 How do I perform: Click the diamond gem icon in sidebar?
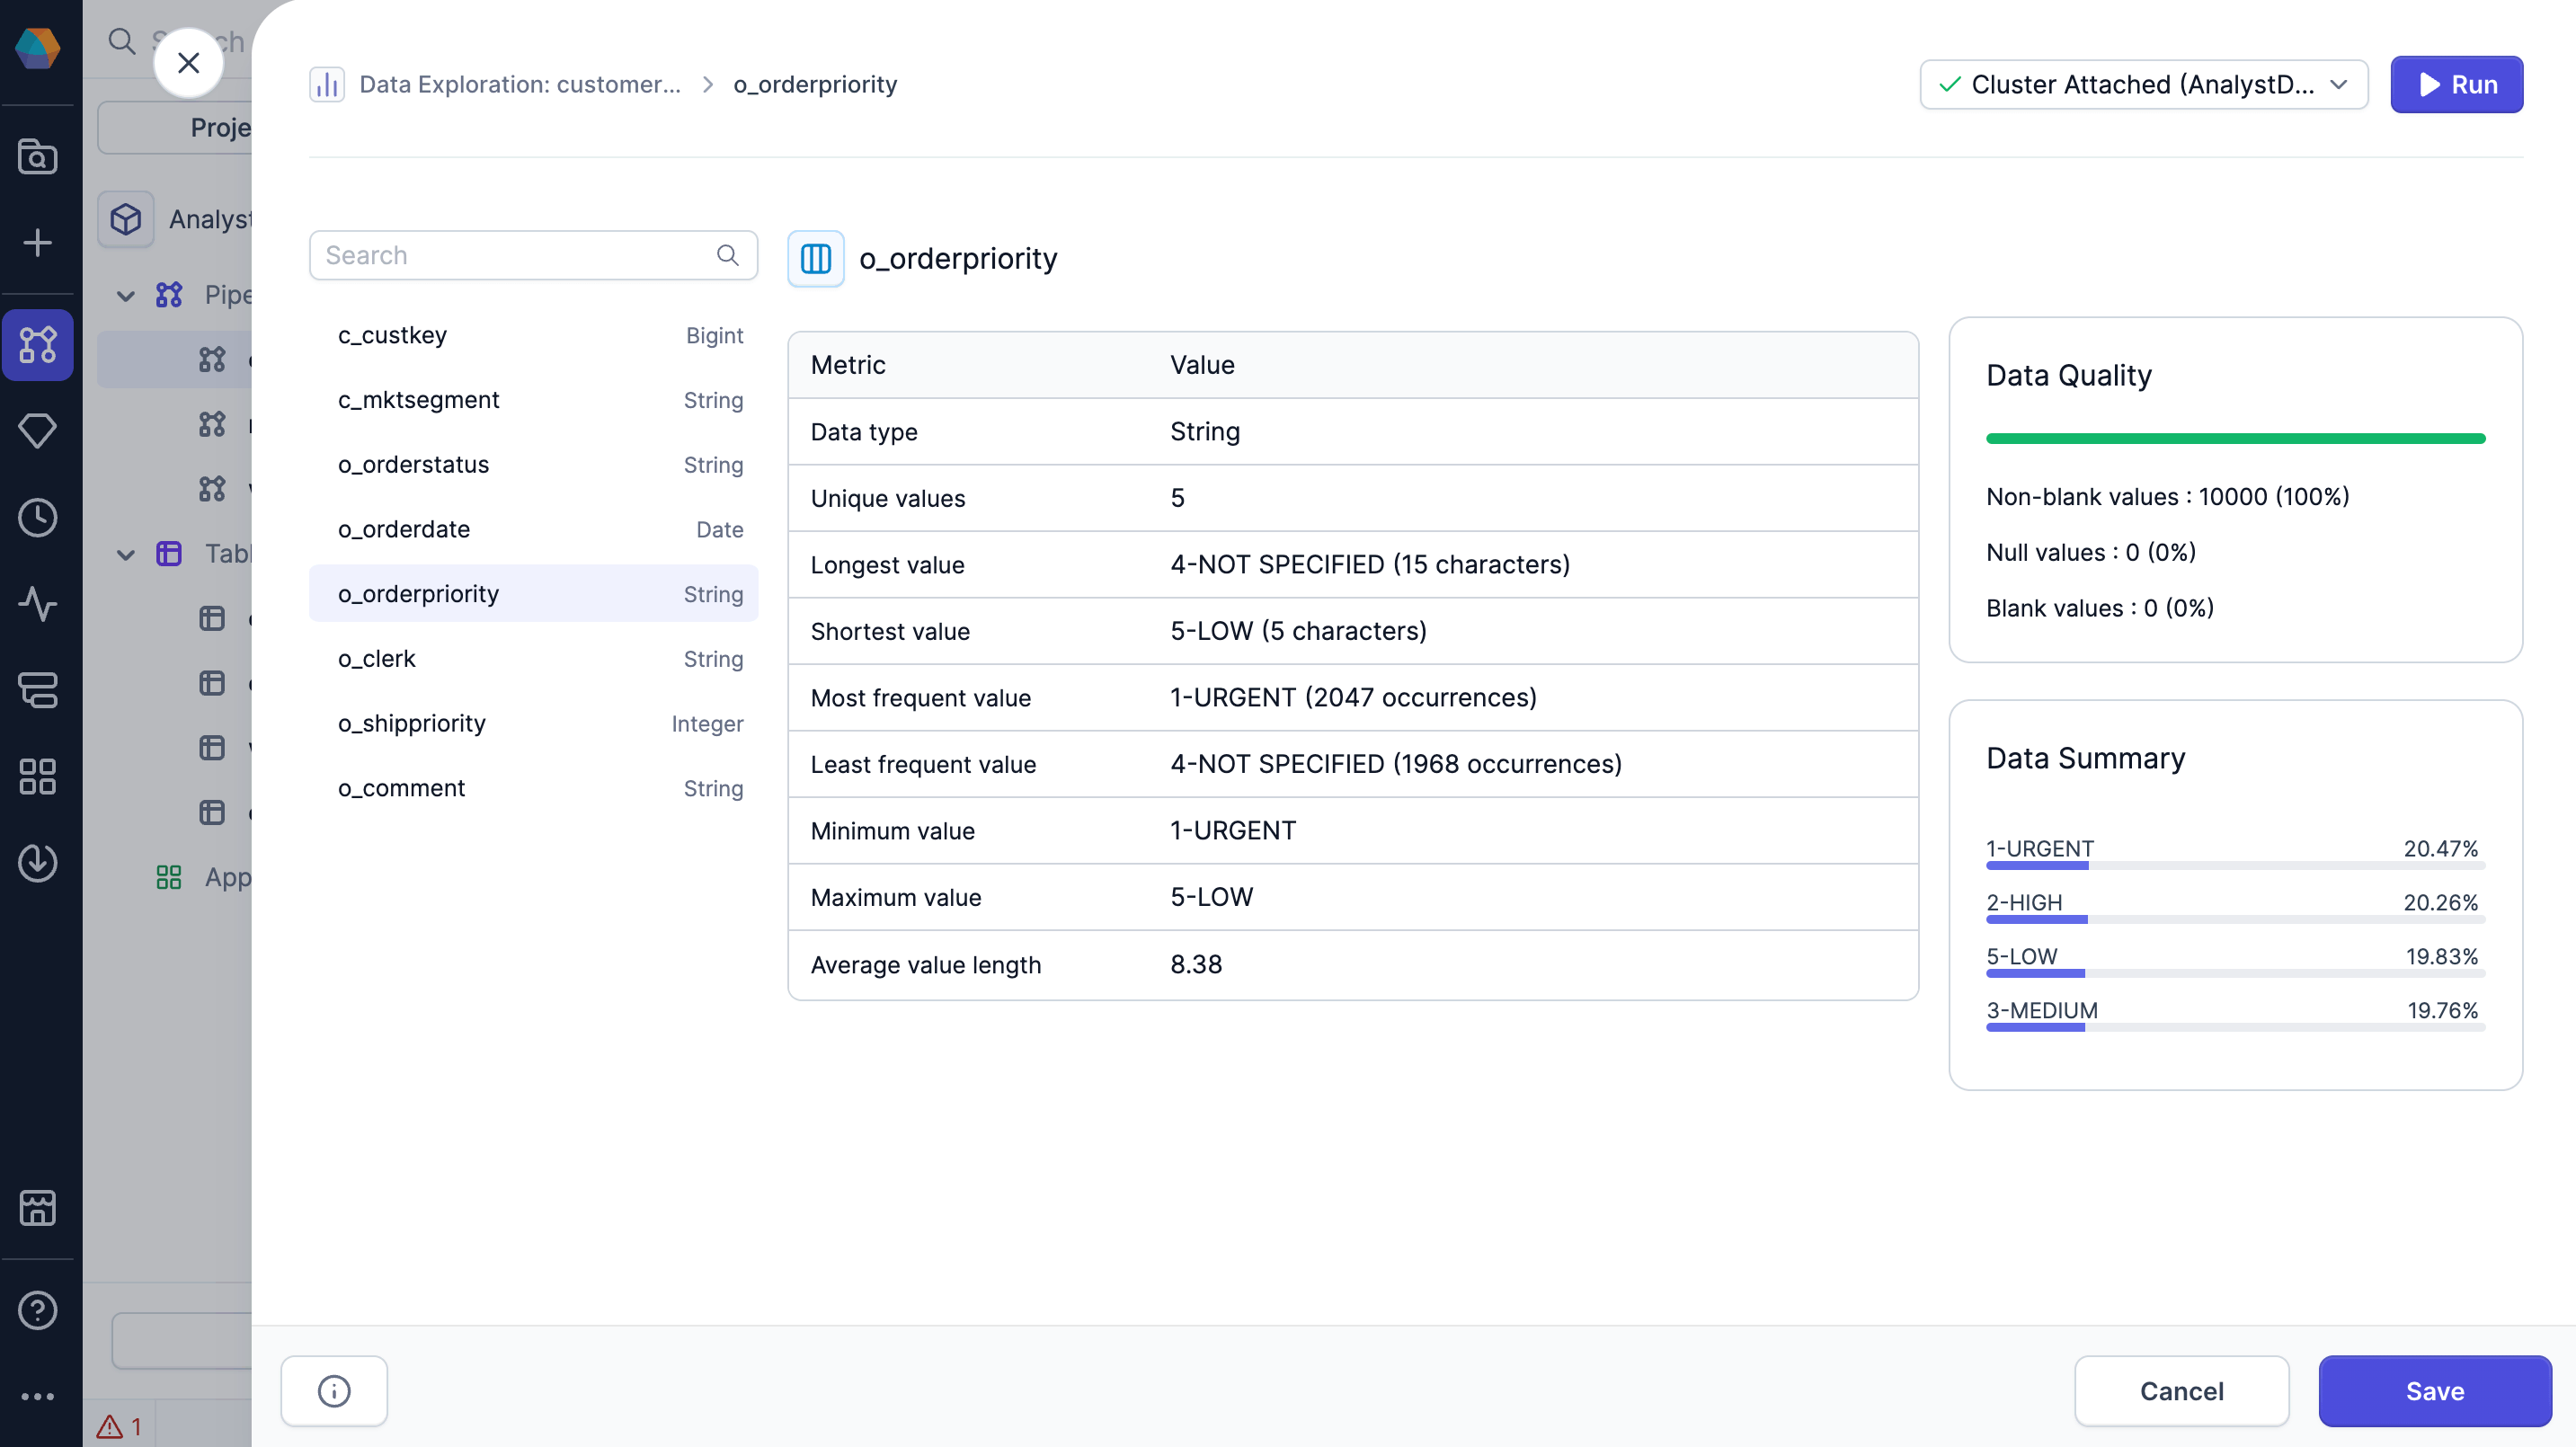[38, 431]
